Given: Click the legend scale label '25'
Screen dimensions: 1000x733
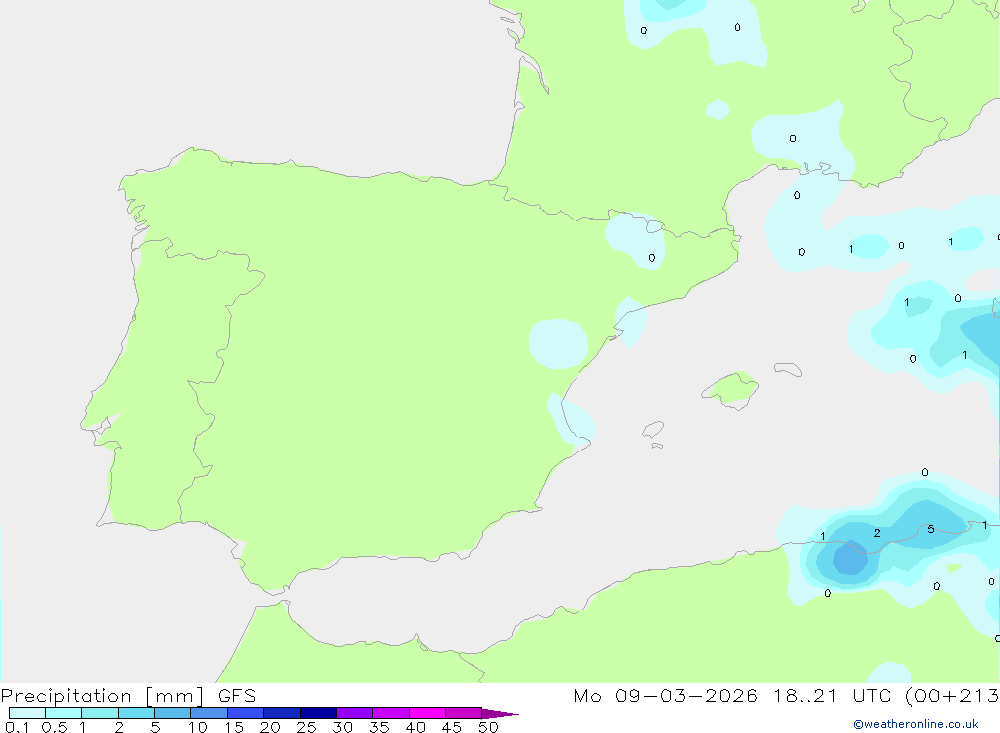Looking at the screenshot, I should [306, 727].
